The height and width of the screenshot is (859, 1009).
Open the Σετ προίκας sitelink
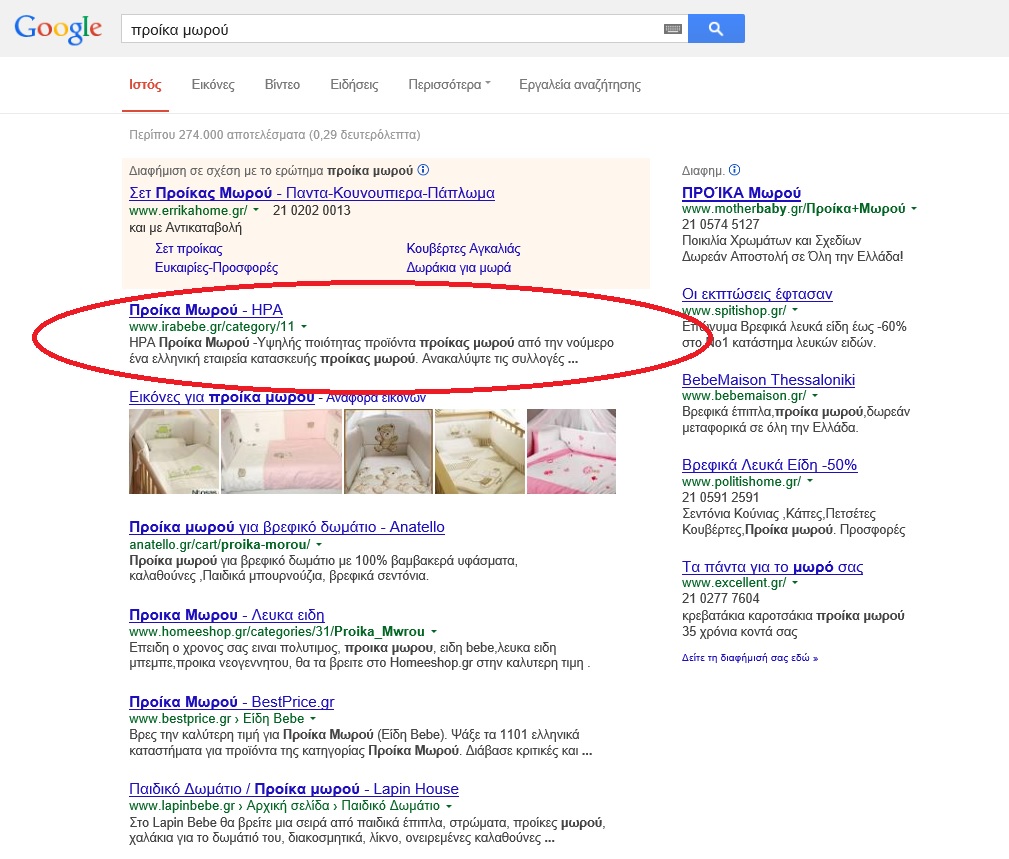(x=189, y=248)
